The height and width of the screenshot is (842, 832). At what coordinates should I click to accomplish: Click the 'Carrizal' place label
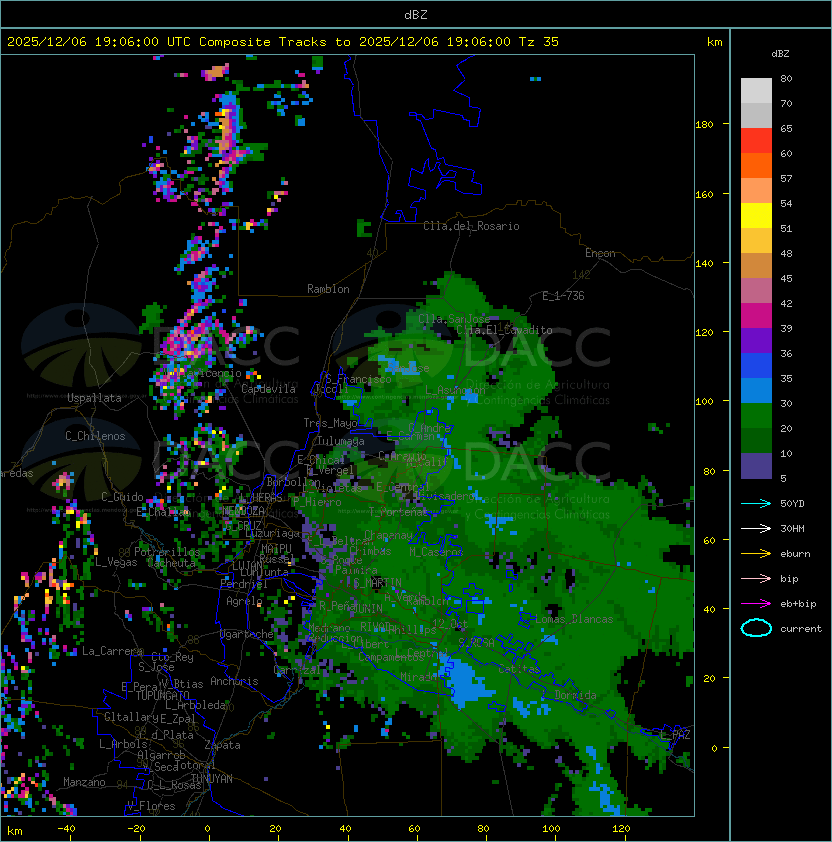[x=297, y=670]
